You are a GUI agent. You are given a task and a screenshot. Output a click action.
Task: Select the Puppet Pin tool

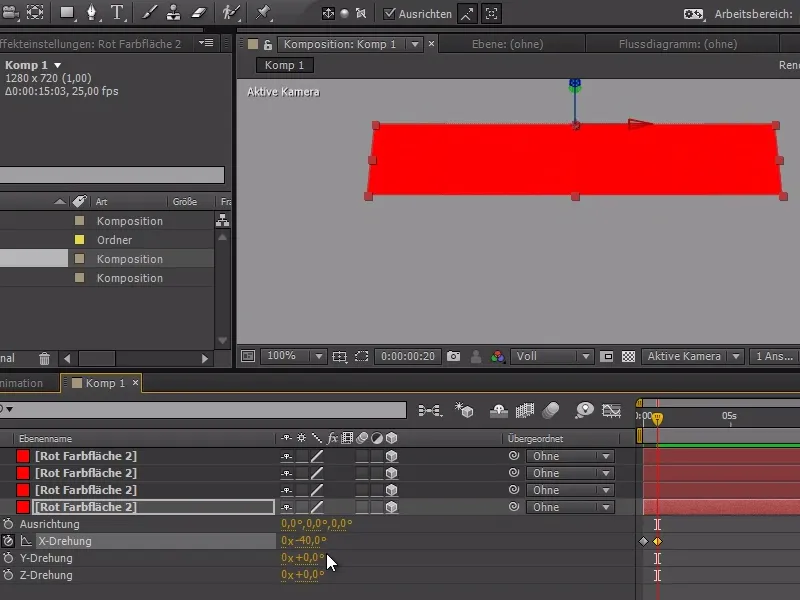(263, 13)
